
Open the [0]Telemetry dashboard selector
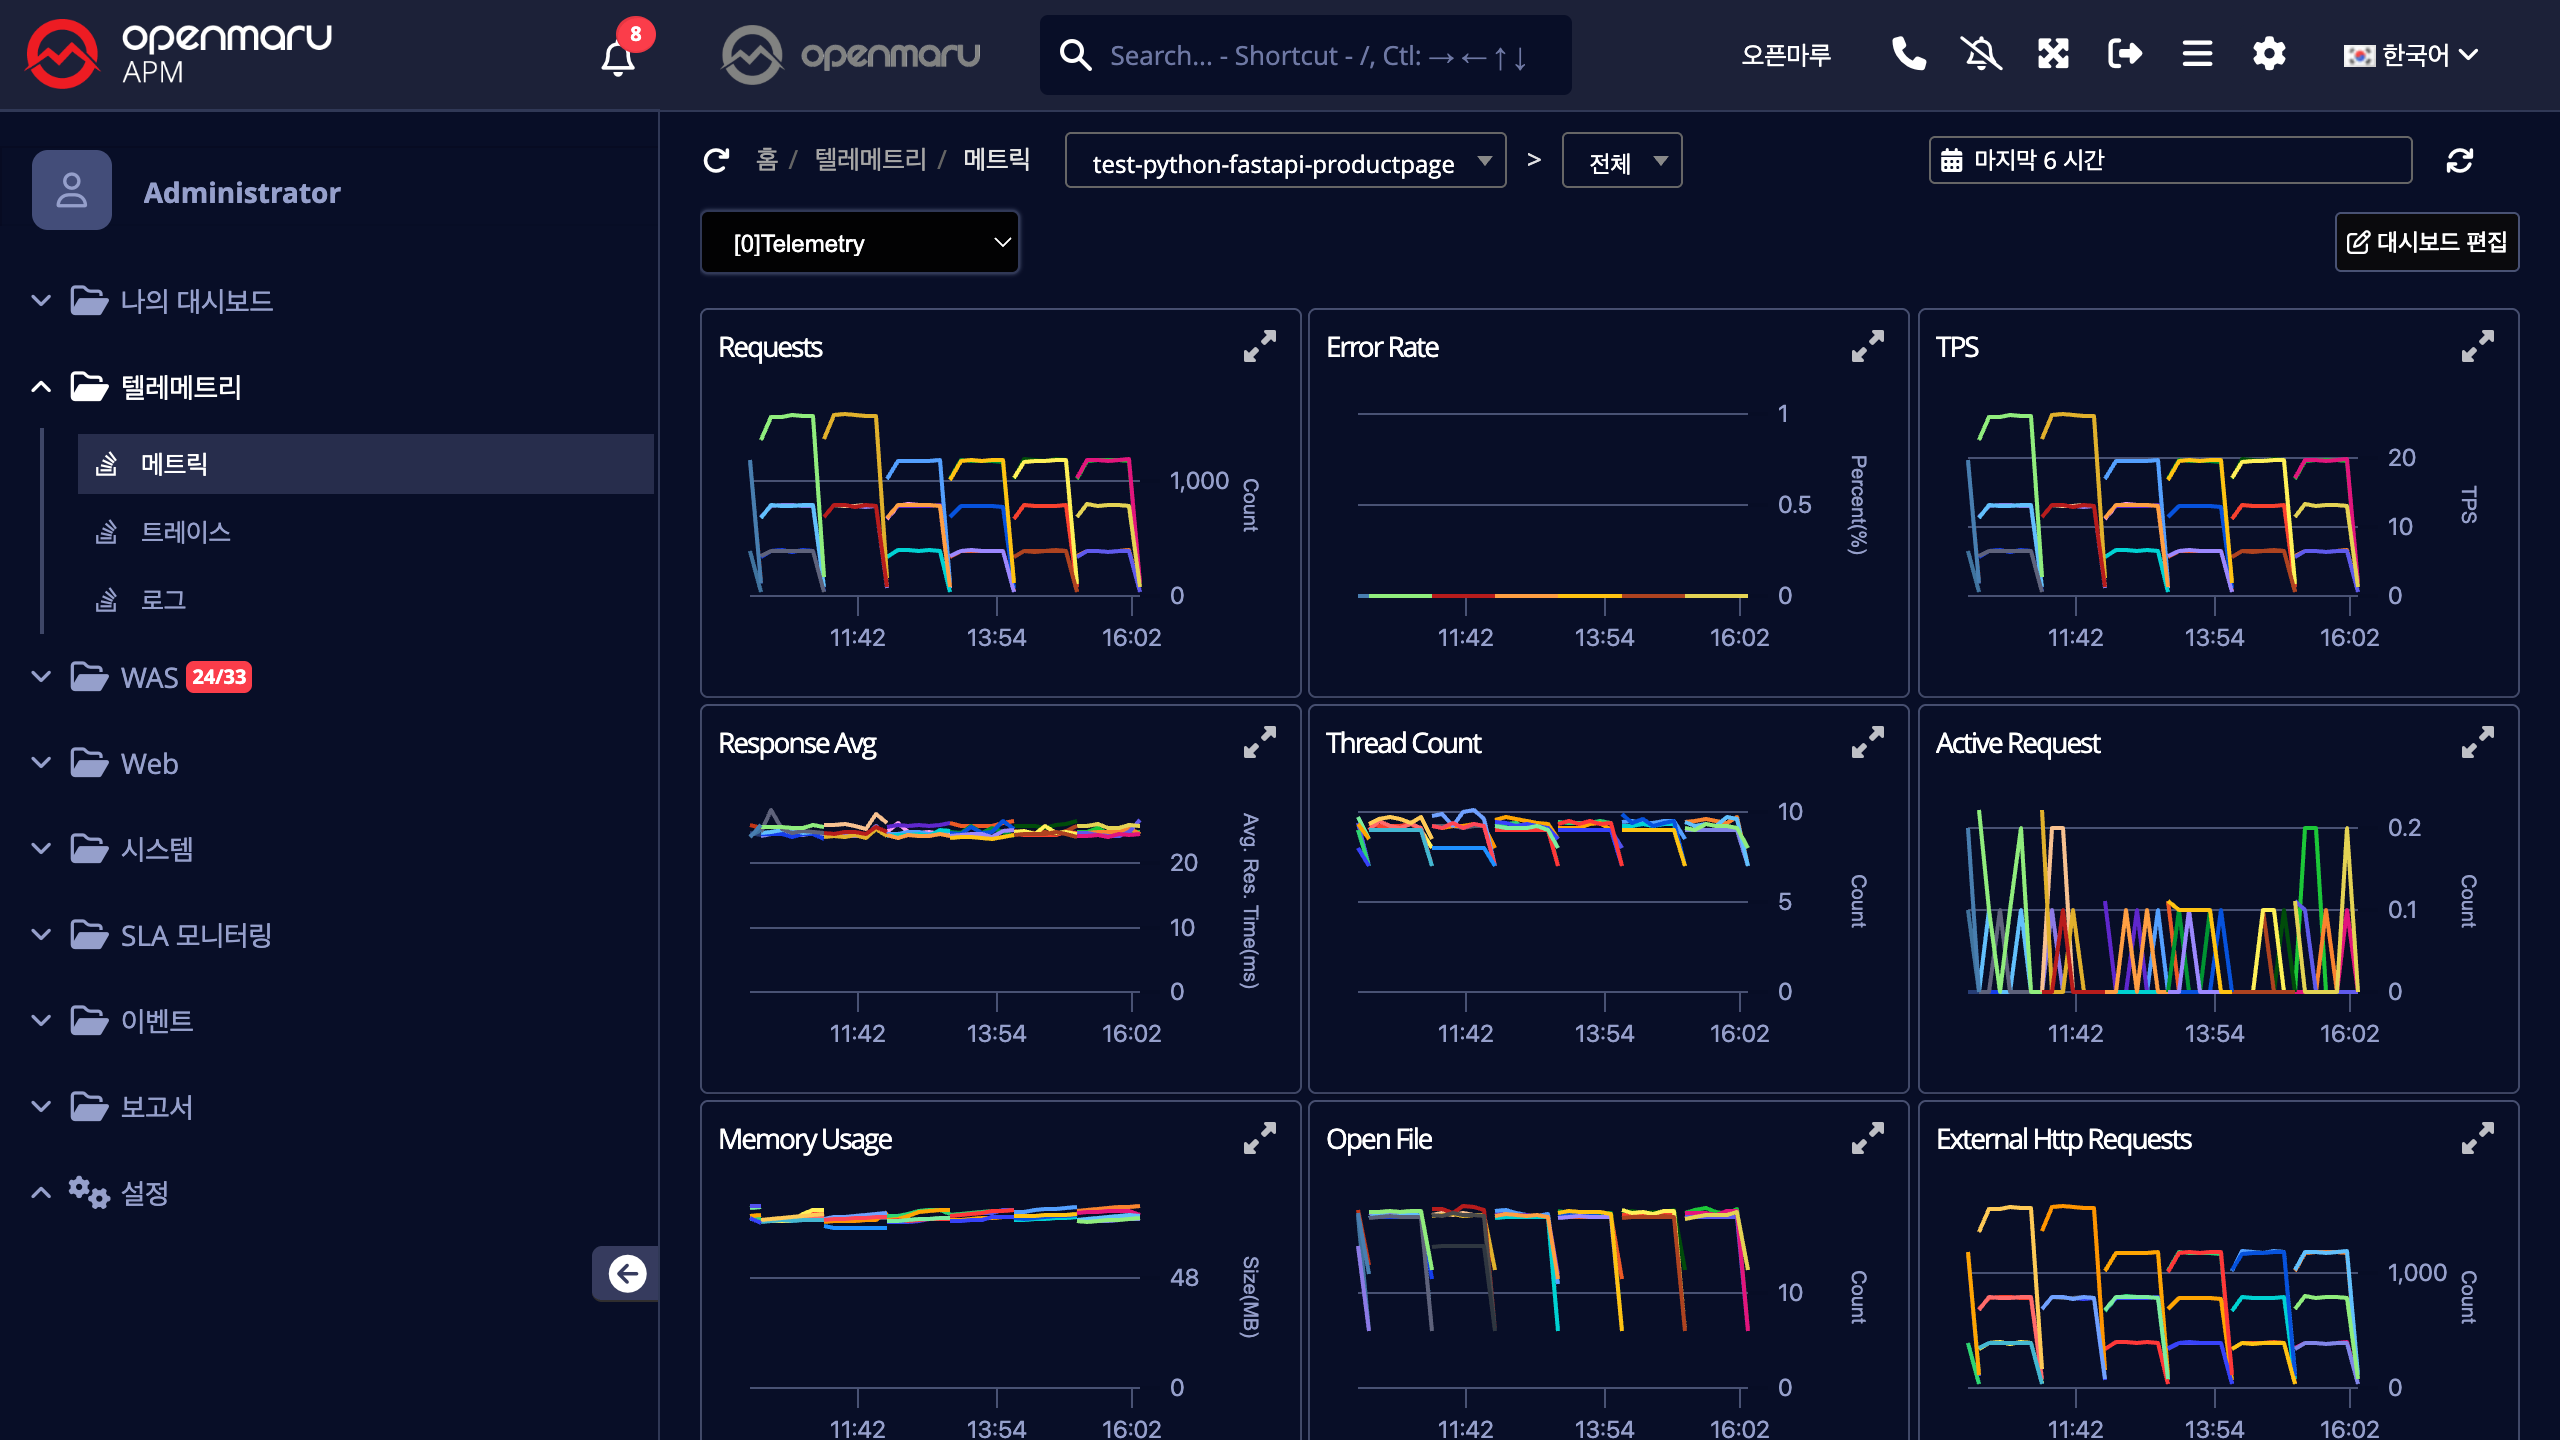coord(860,243)
